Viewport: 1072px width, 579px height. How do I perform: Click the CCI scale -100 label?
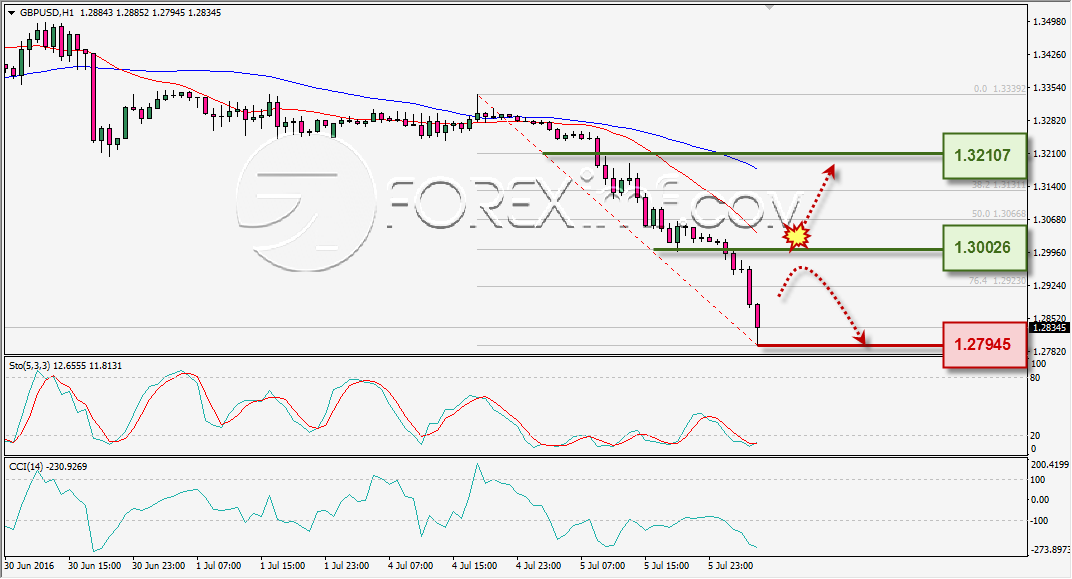[1039, 520]
